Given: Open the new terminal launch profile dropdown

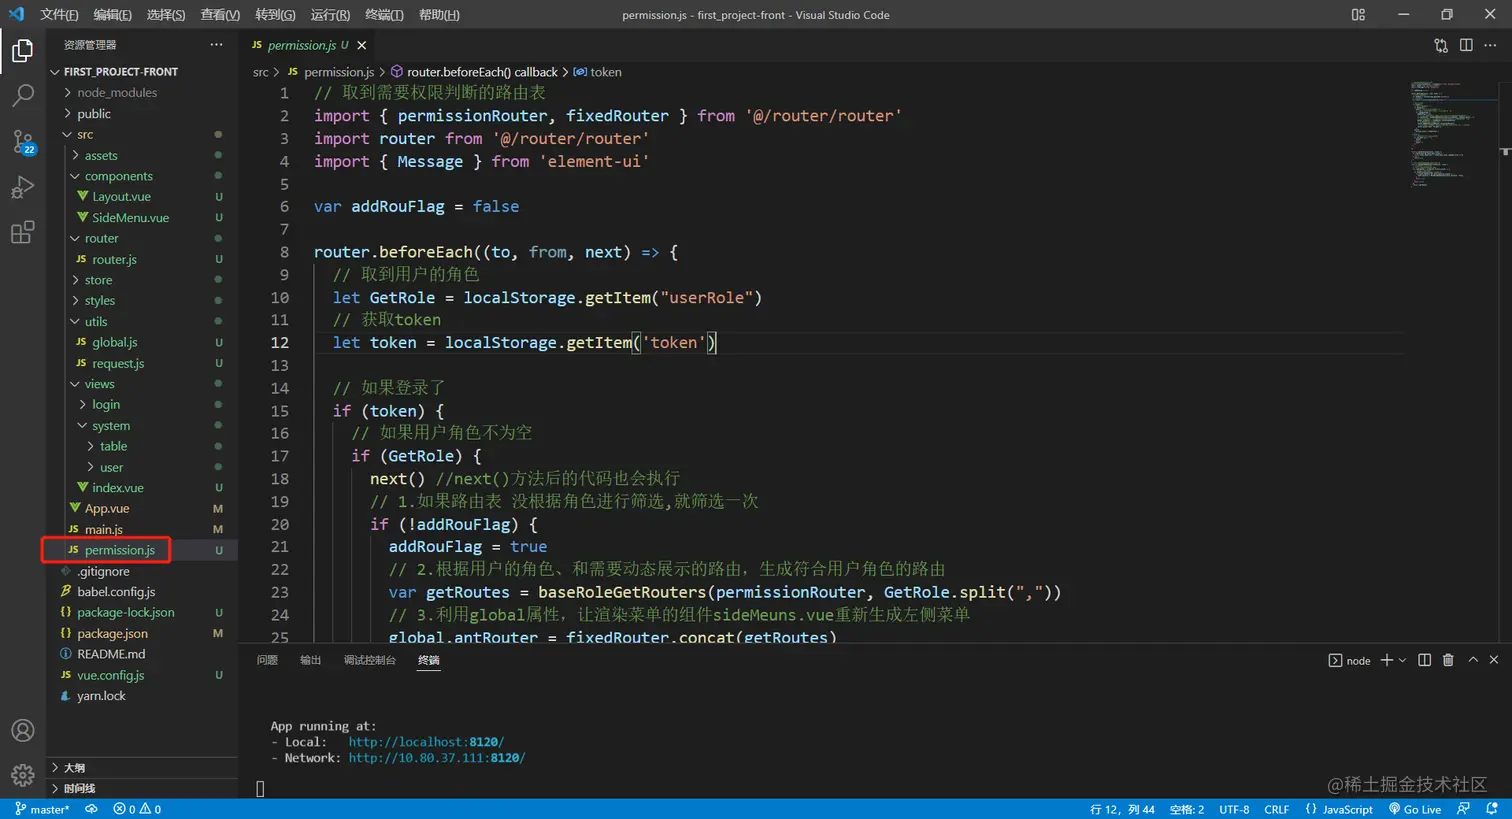Looking at the screenshot, I should click(x=1402, y=660).
